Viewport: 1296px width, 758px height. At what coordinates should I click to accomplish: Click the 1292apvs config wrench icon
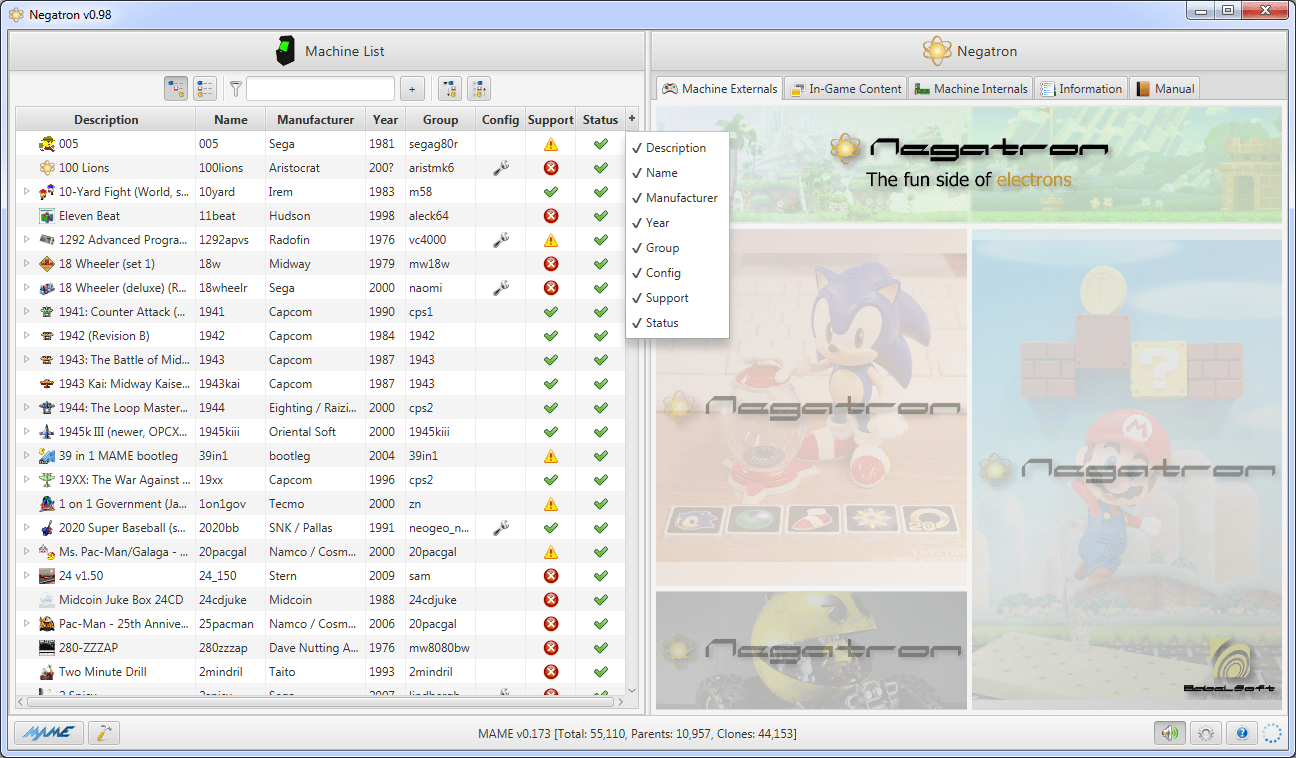(501, 240)
